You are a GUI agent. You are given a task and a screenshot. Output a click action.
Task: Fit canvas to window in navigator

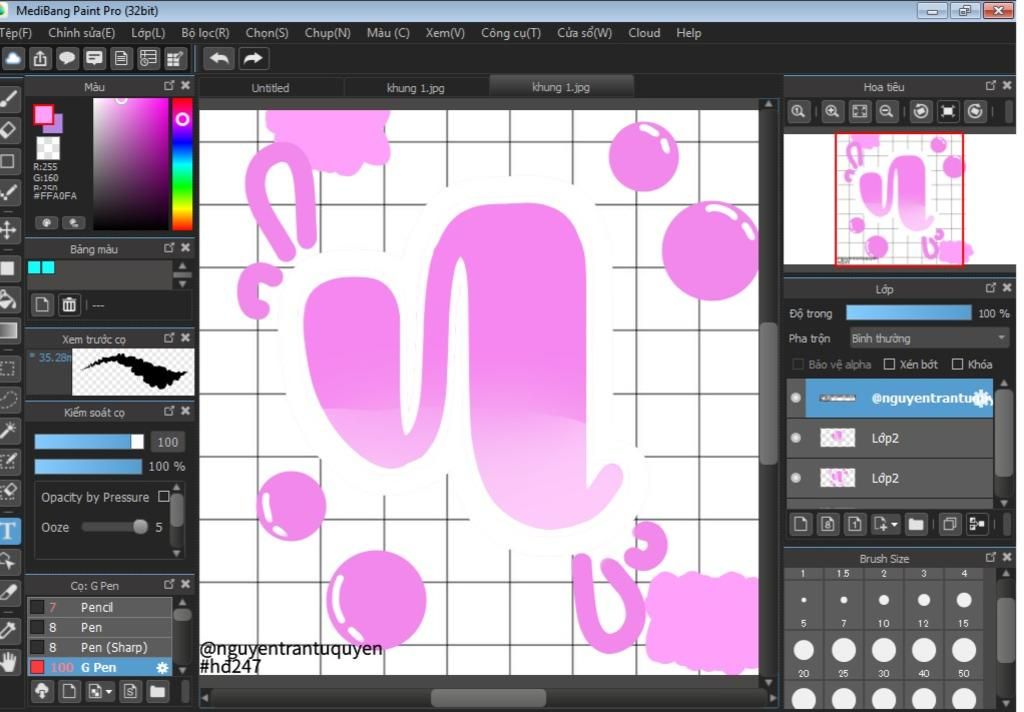(x=859, y=112)
